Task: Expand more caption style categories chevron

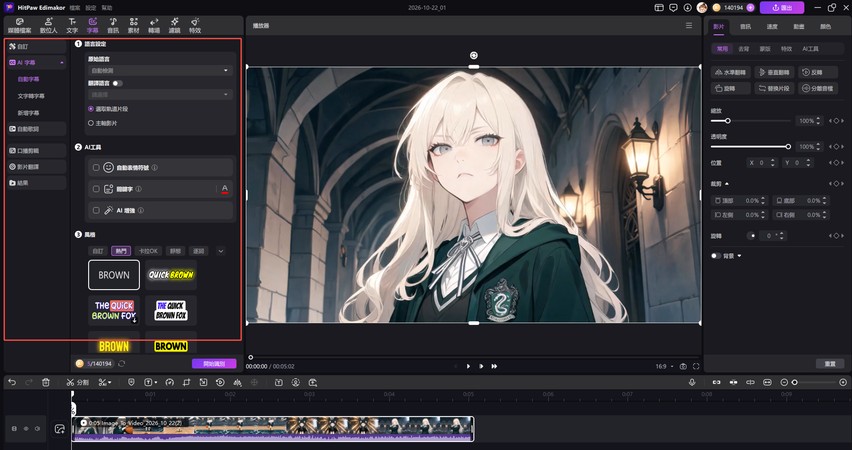Action: (x=221, y=251)
